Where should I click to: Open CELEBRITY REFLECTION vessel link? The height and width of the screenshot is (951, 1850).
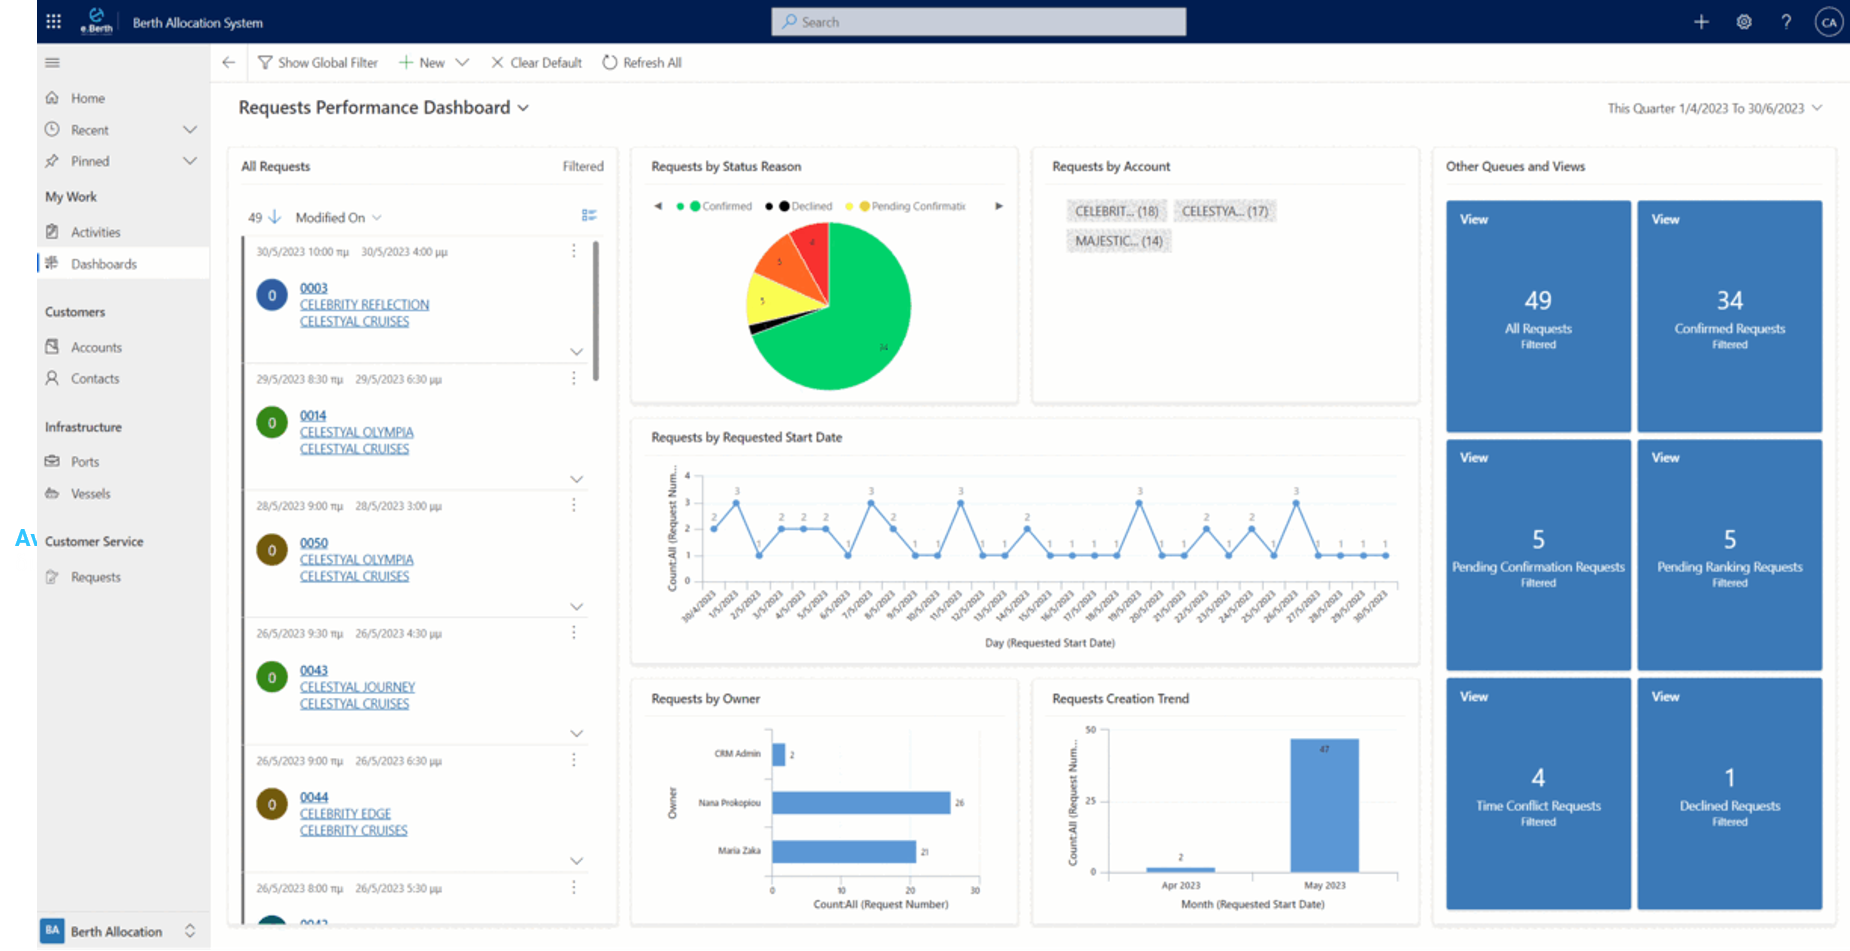click(x=364, y=305)
